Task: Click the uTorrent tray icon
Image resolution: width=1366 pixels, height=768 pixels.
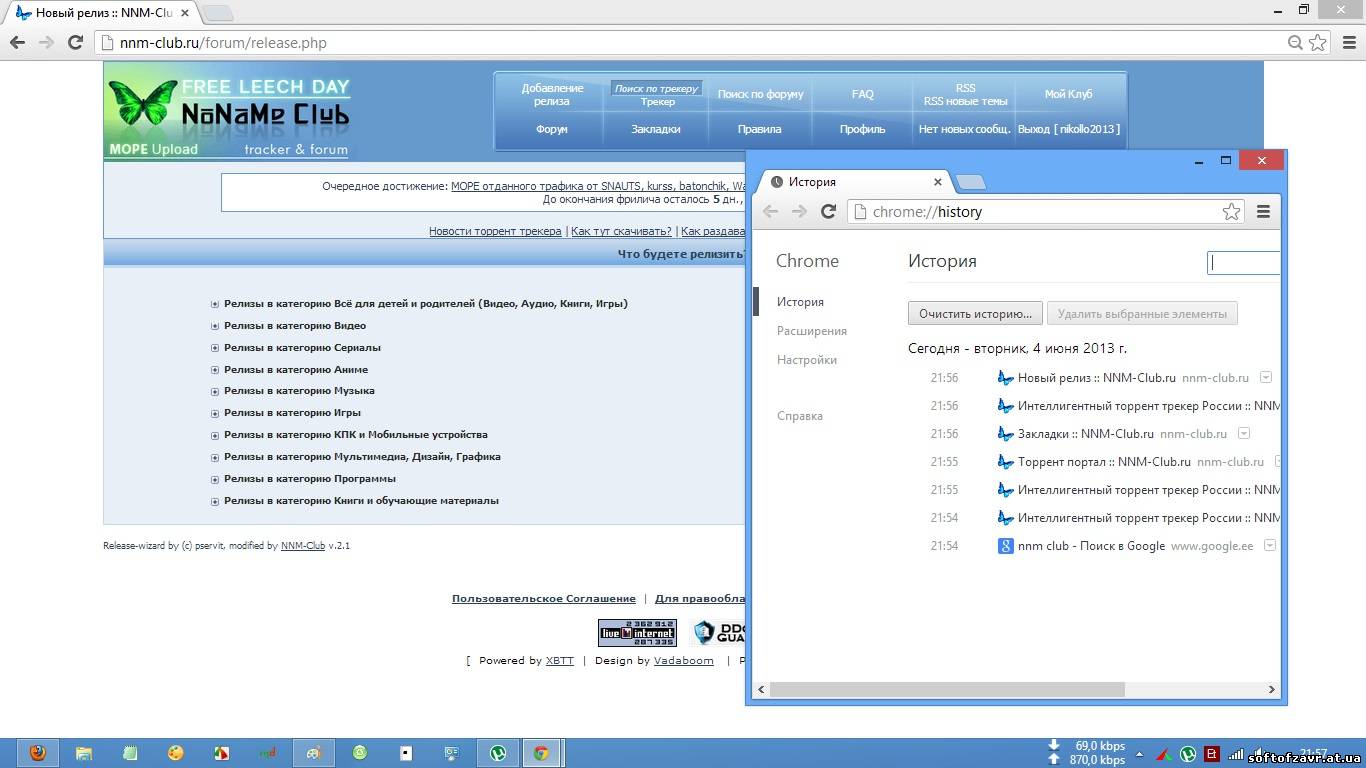Action: tap(1188, 754)
